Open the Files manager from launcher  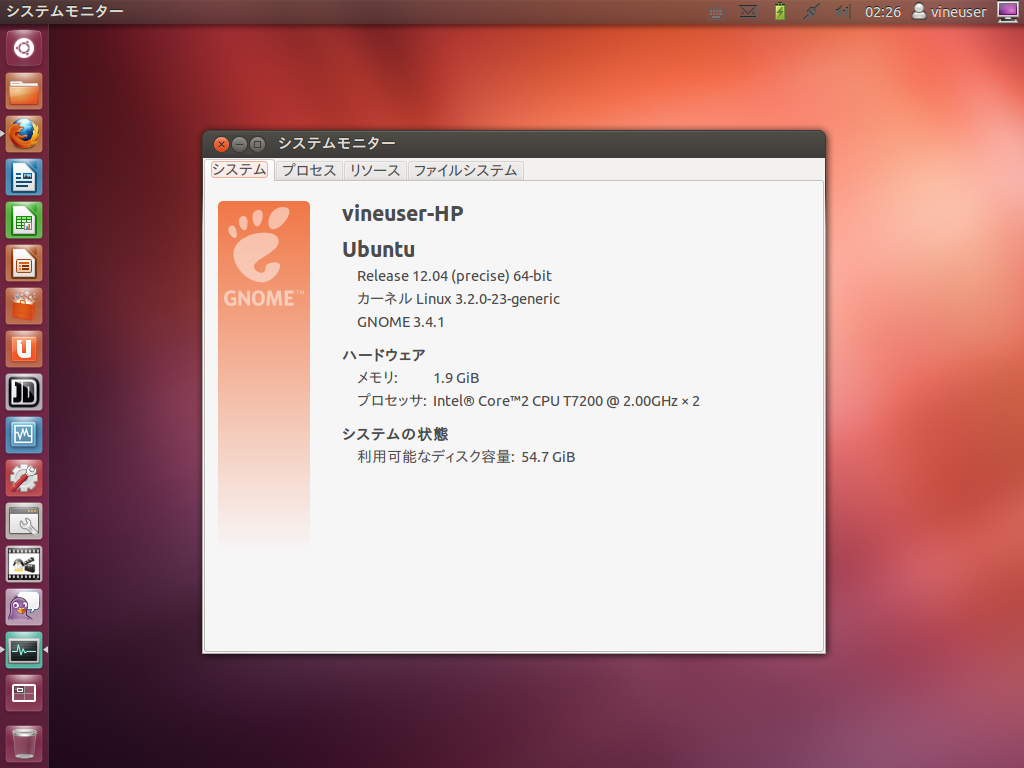tap(24, 91)
